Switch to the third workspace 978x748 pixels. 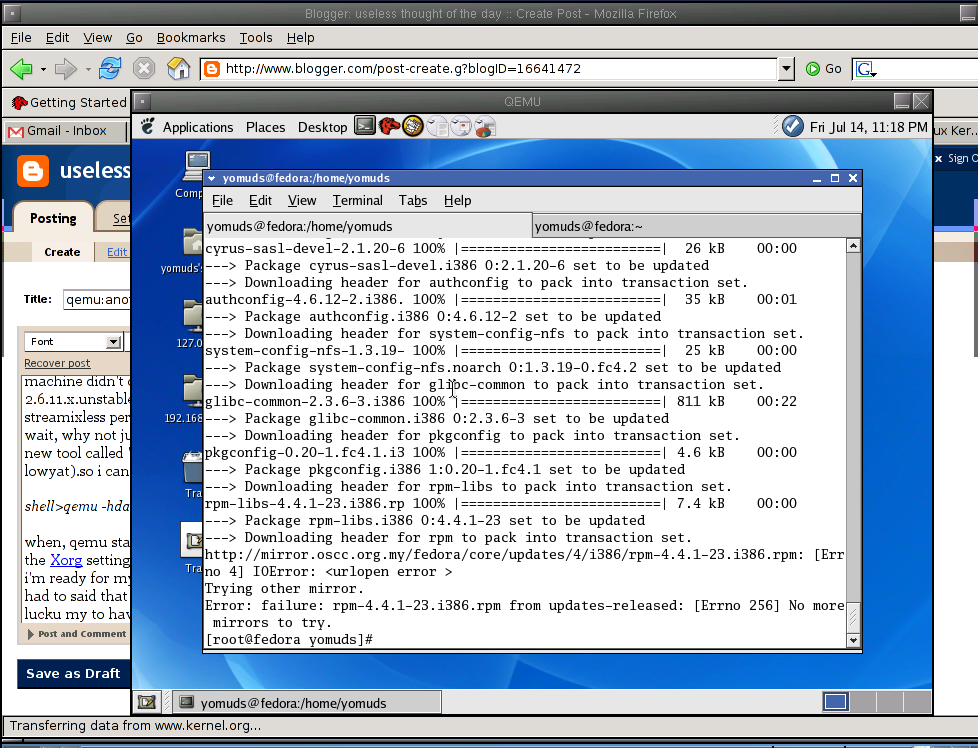pyautogui.click(x=889, y=702)
